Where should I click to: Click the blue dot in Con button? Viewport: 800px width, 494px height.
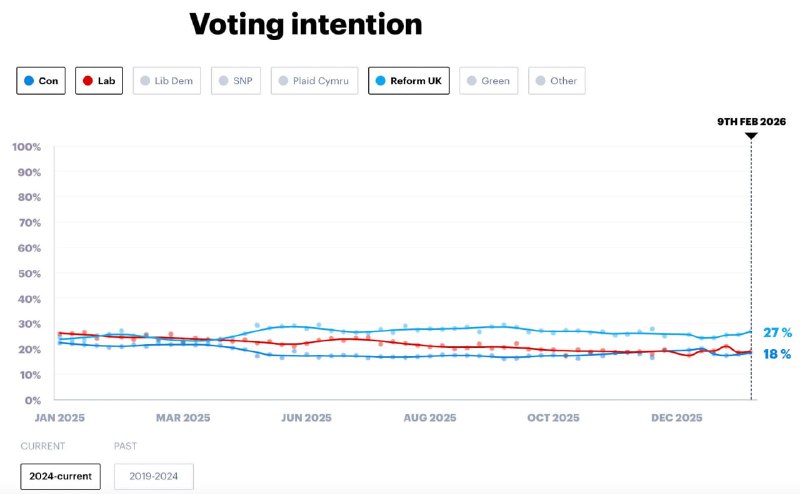29,81
